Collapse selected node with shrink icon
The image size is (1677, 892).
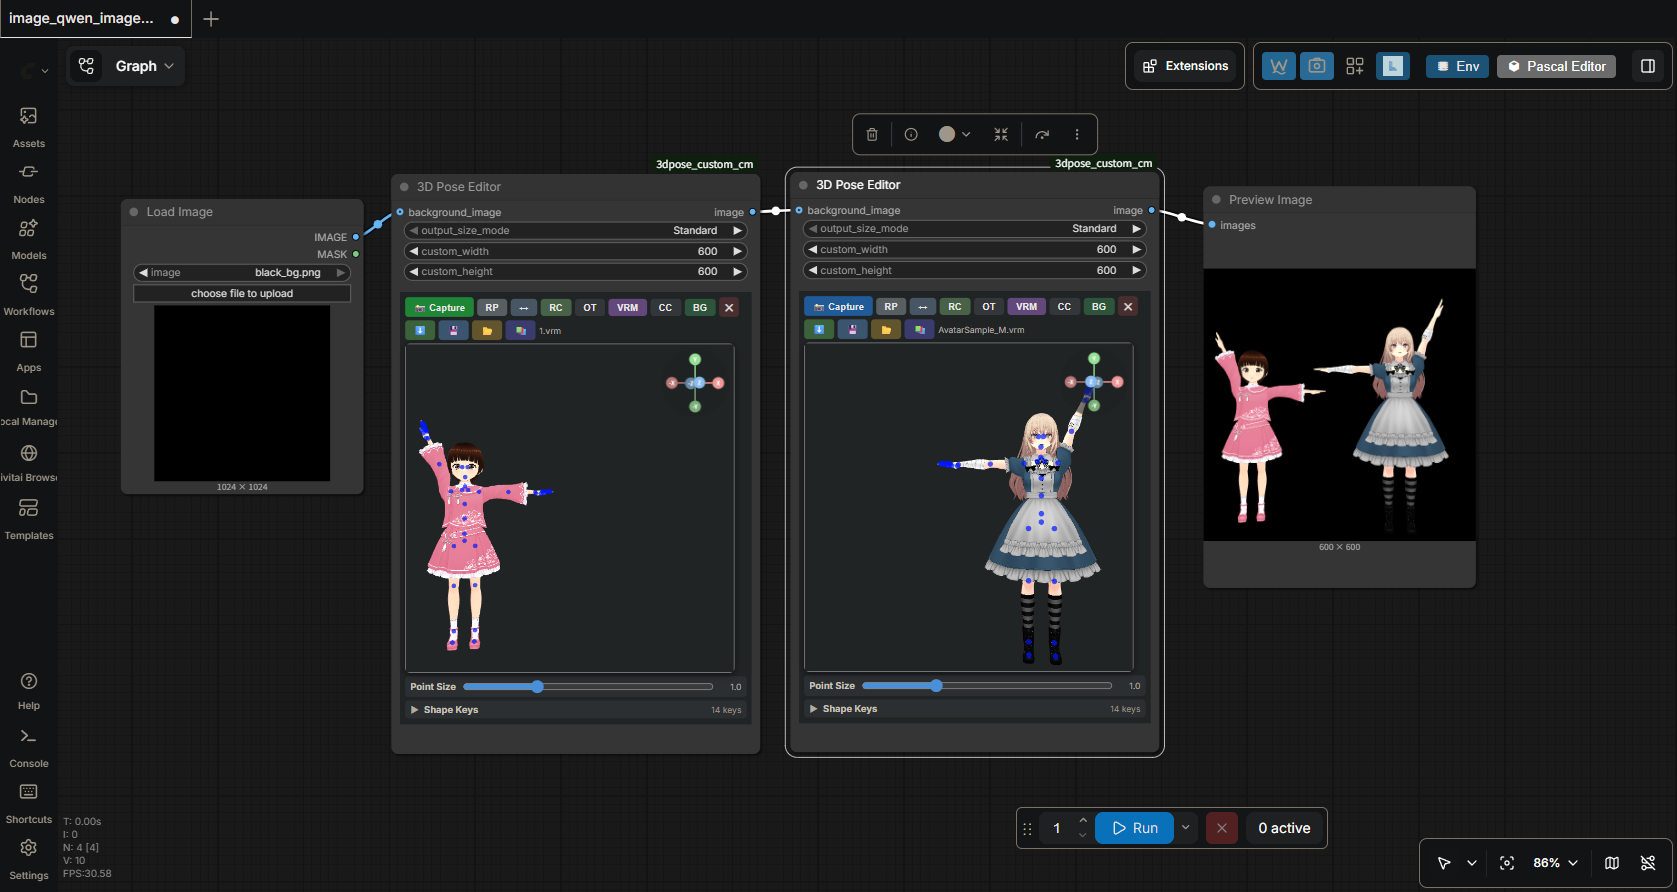point(1001,134)
